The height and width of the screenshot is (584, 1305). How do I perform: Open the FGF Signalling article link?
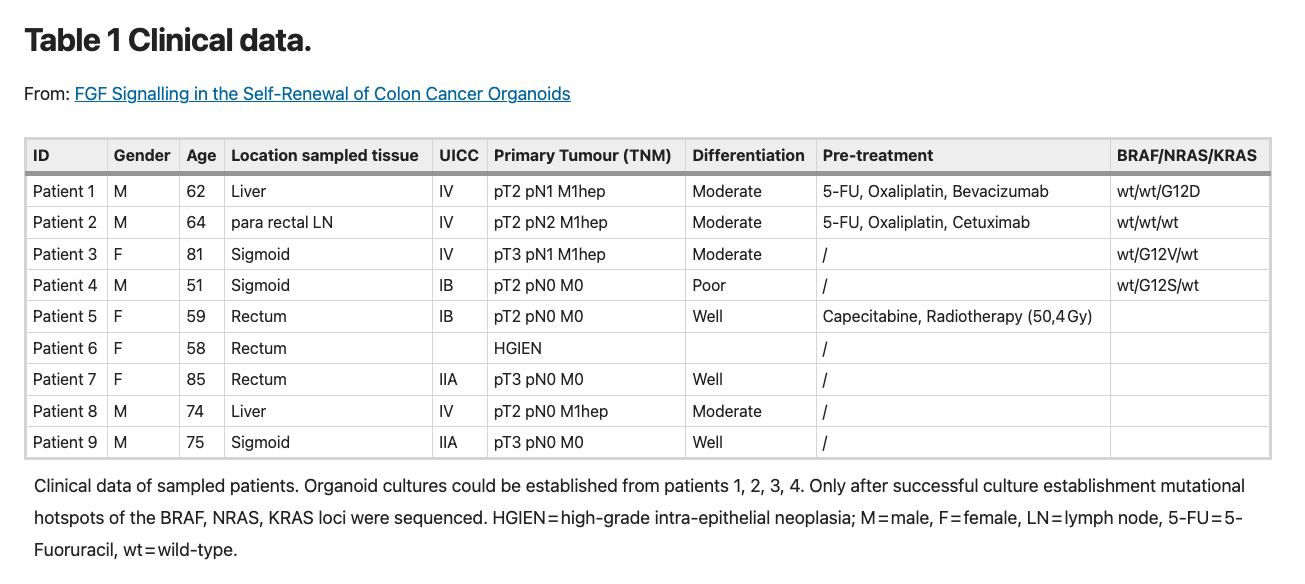pos(322,94)
